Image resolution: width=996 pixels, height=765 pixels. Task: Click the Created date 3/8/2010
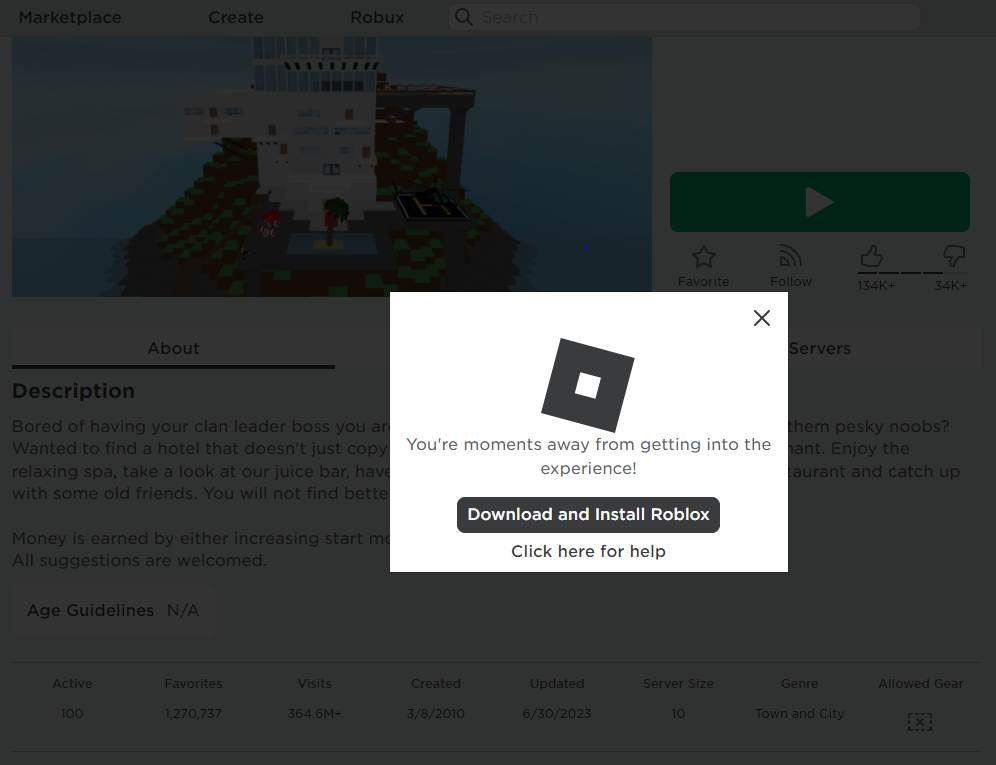(436, 714)
